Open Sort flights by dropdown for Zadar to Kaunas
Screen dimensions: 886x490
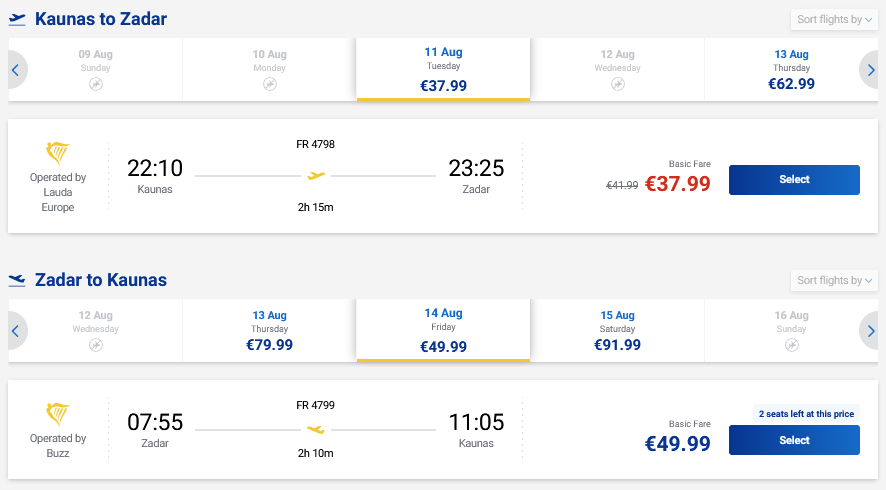[x=835, y=281]
